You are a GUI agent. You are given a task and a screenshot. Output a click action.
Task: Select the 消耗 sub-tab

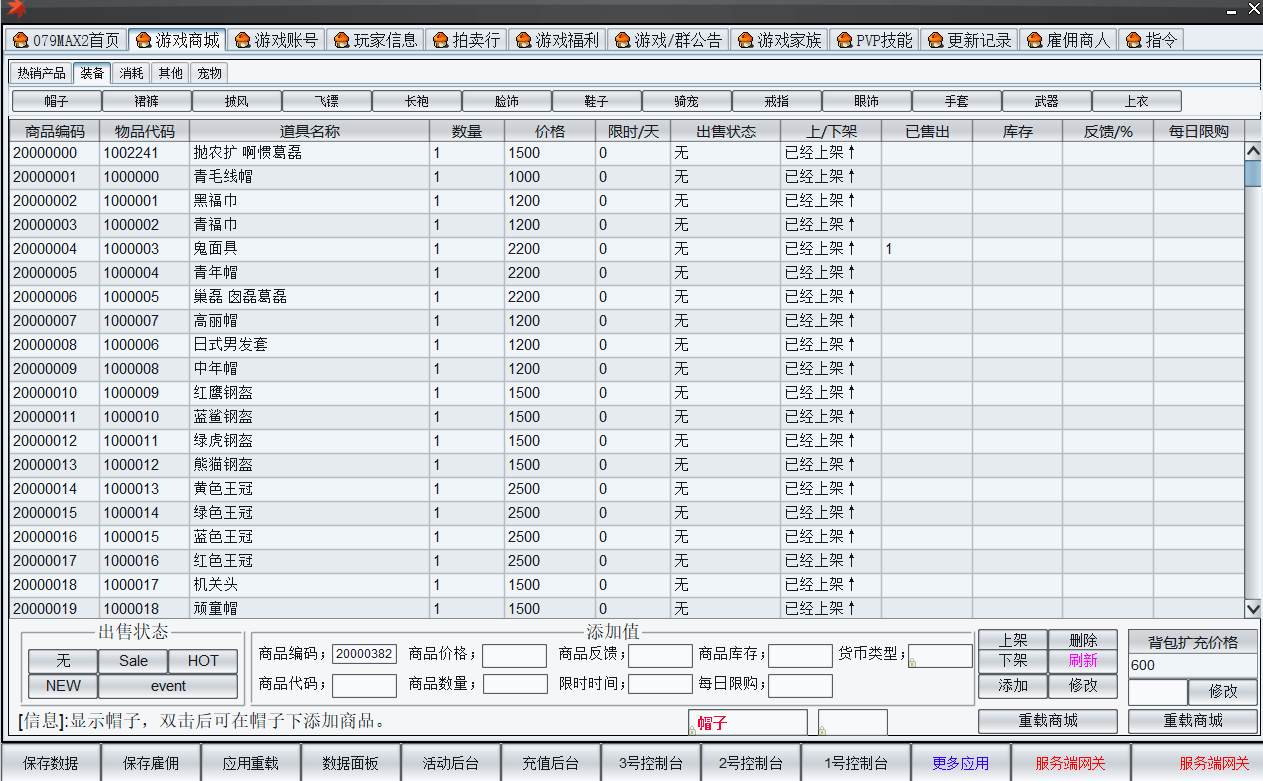(131, 73)
